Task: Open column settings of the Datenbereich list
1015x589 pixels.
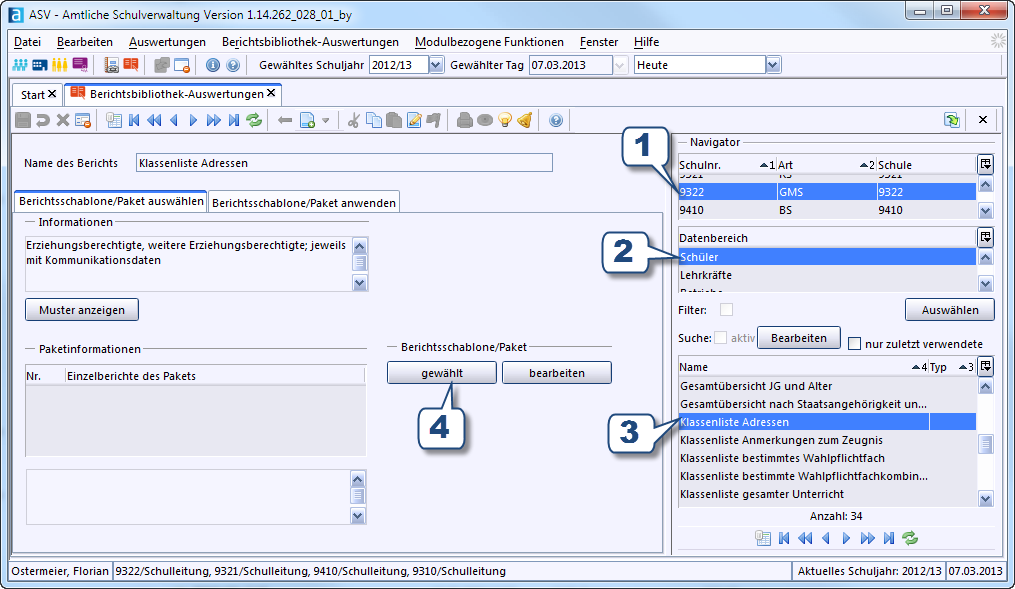Action: [x=985, y=238]
